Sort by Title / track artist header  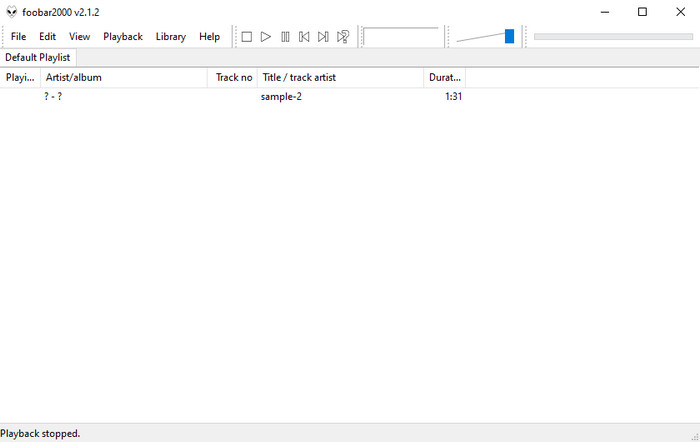pos(340,78)
